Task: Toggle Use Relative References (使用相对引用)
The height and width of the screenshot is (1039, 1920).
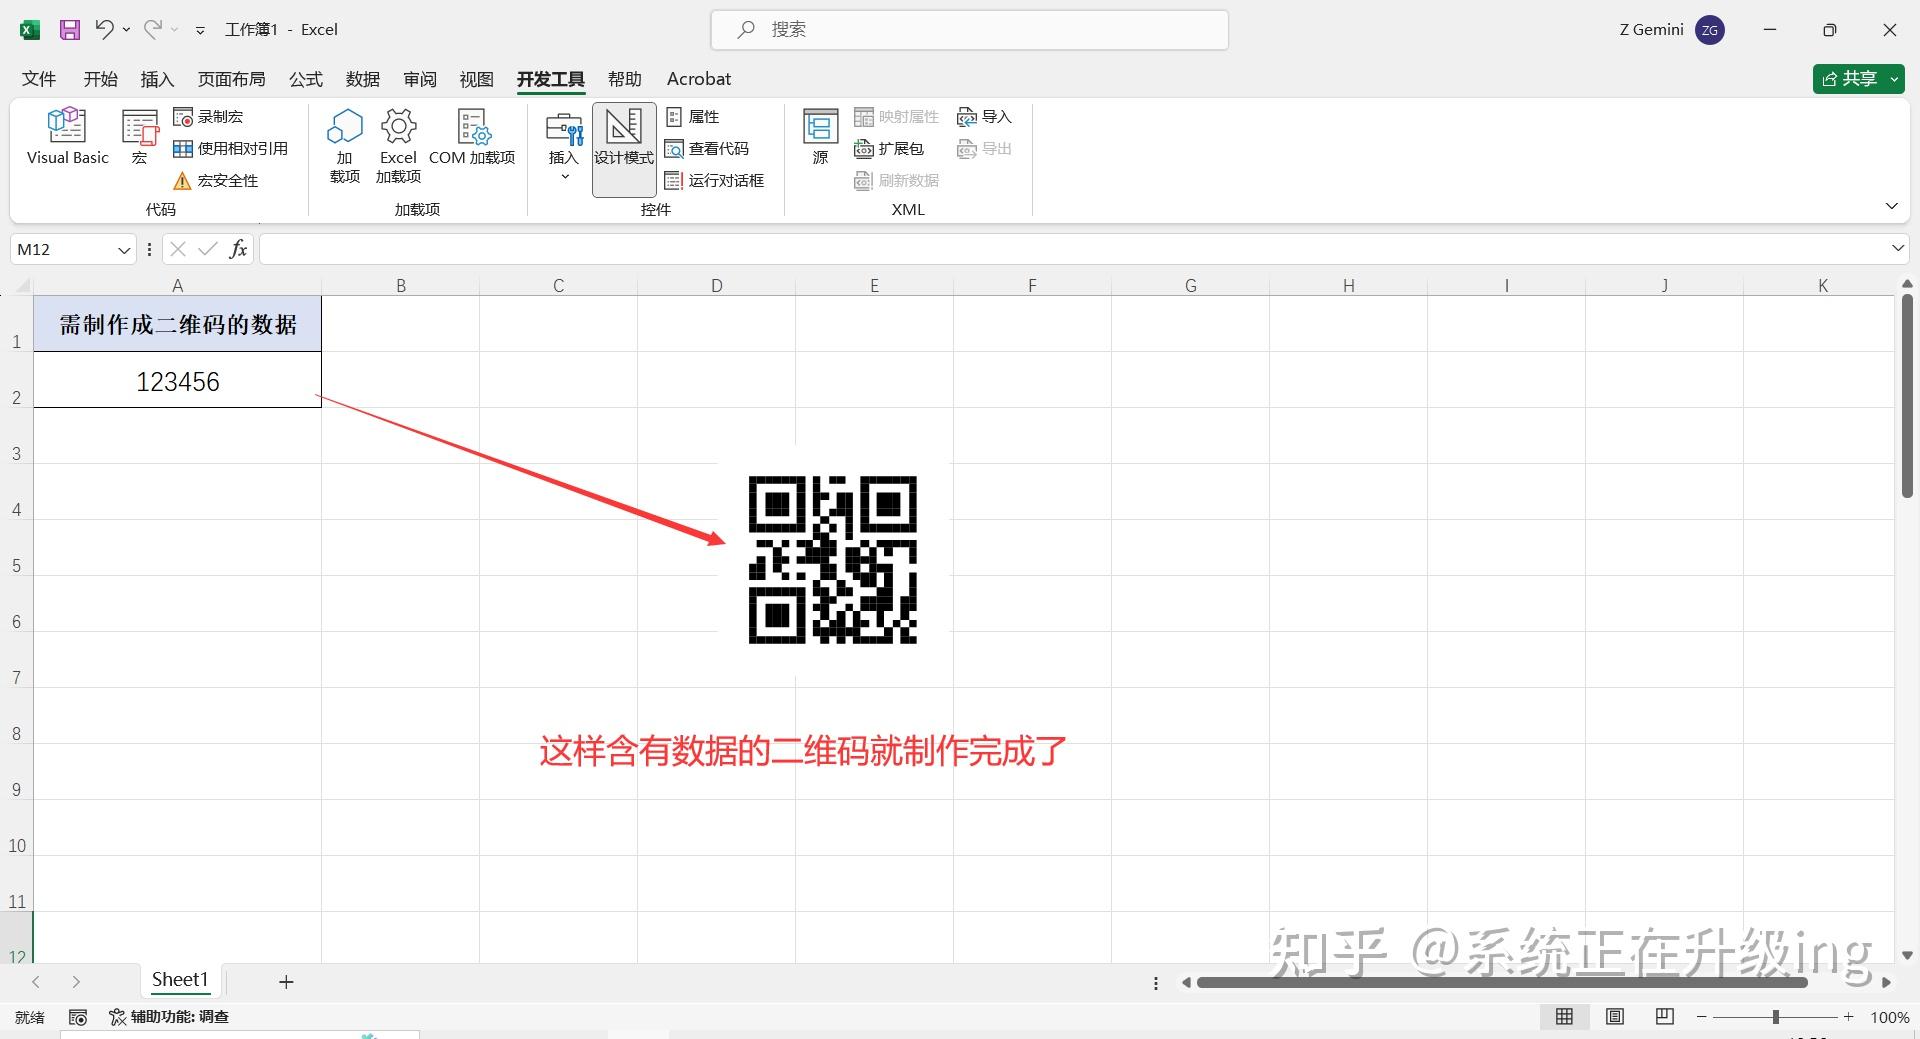Action: (x=230, y=149)
